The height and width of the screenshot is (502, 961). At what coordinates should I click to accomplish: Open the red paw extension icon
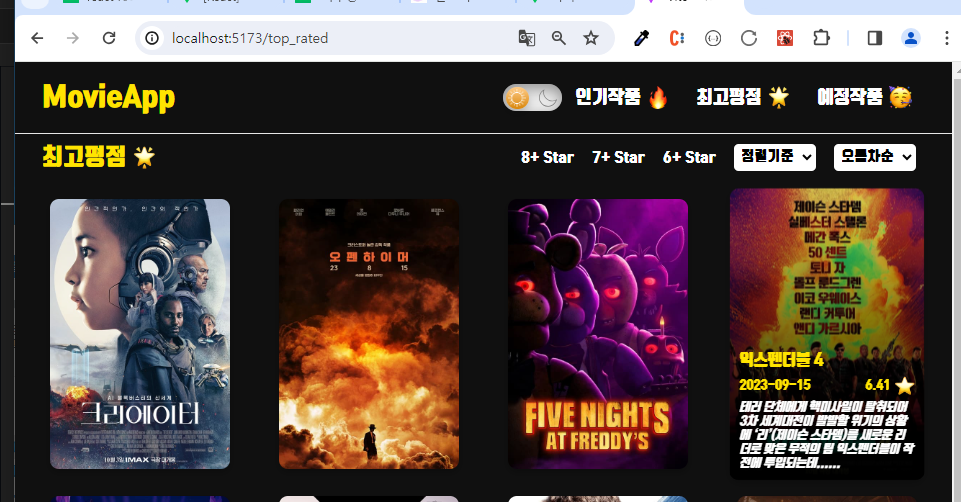point(784,38)
